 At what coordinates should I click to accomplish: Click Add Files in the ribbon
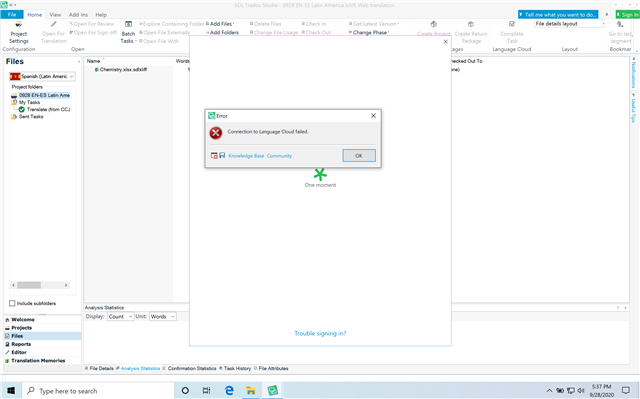coord(220,24)
